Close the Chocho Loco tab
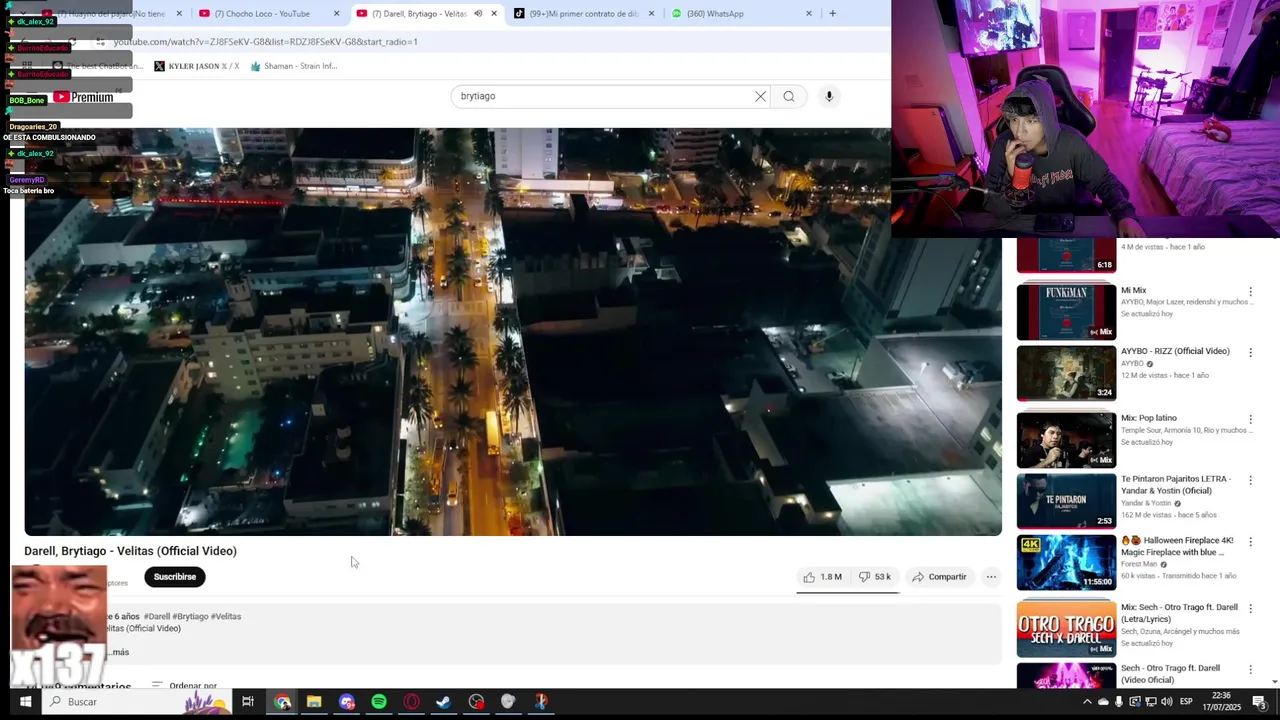The width and height of the screenshot is (1280, 720). click(336, 14)
